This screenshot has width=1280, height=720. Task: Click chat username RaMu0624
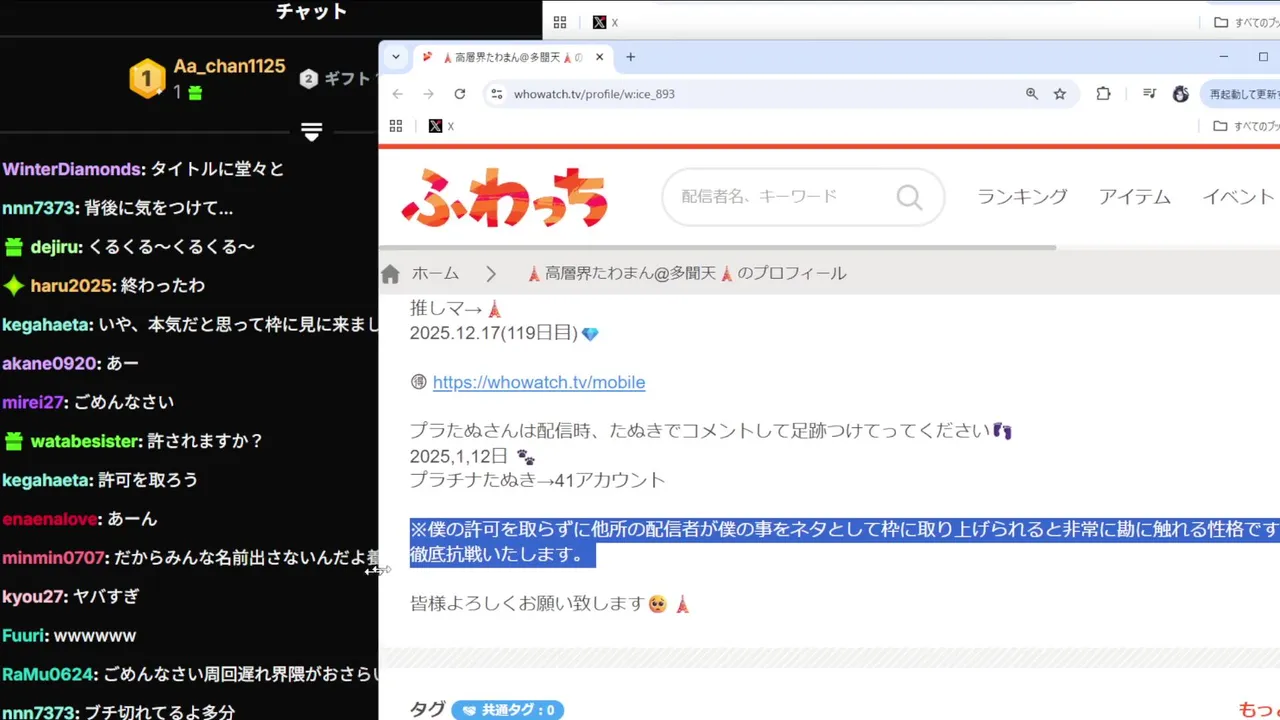click(x=47, y=675)
